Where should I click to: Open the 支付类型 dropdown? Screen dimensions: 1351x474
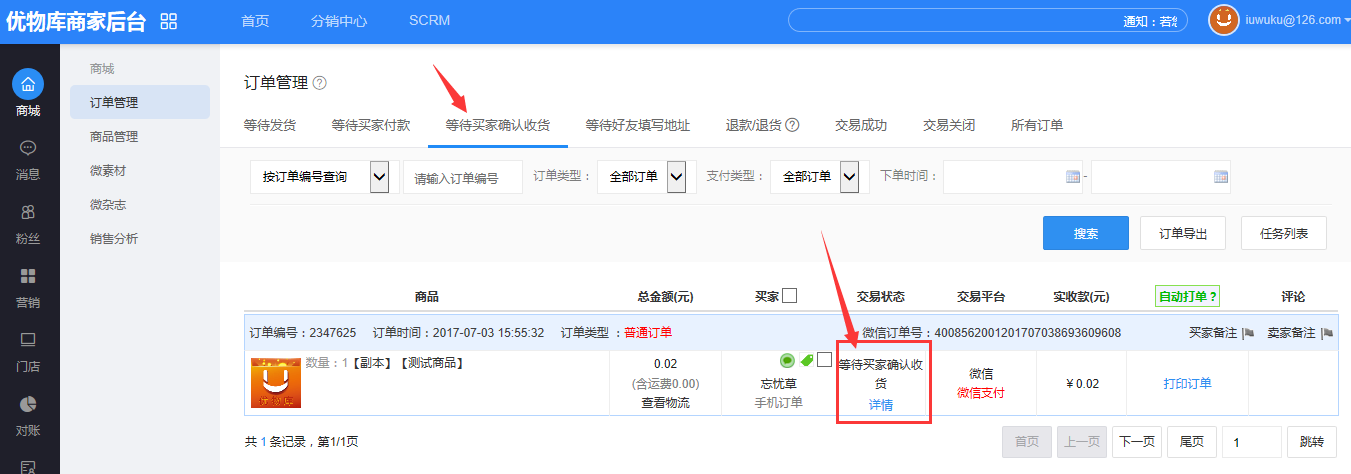[x=849, y=177]
